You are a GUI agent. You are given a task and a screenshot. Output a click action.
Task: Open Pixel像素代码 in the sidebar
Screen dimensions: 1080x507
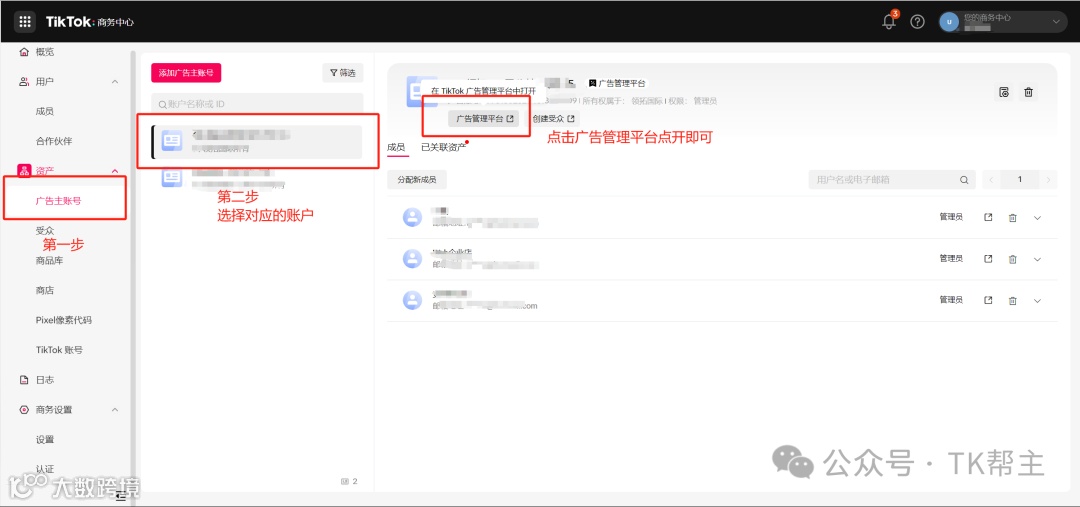pyautogui.click(x=63, y=320)
